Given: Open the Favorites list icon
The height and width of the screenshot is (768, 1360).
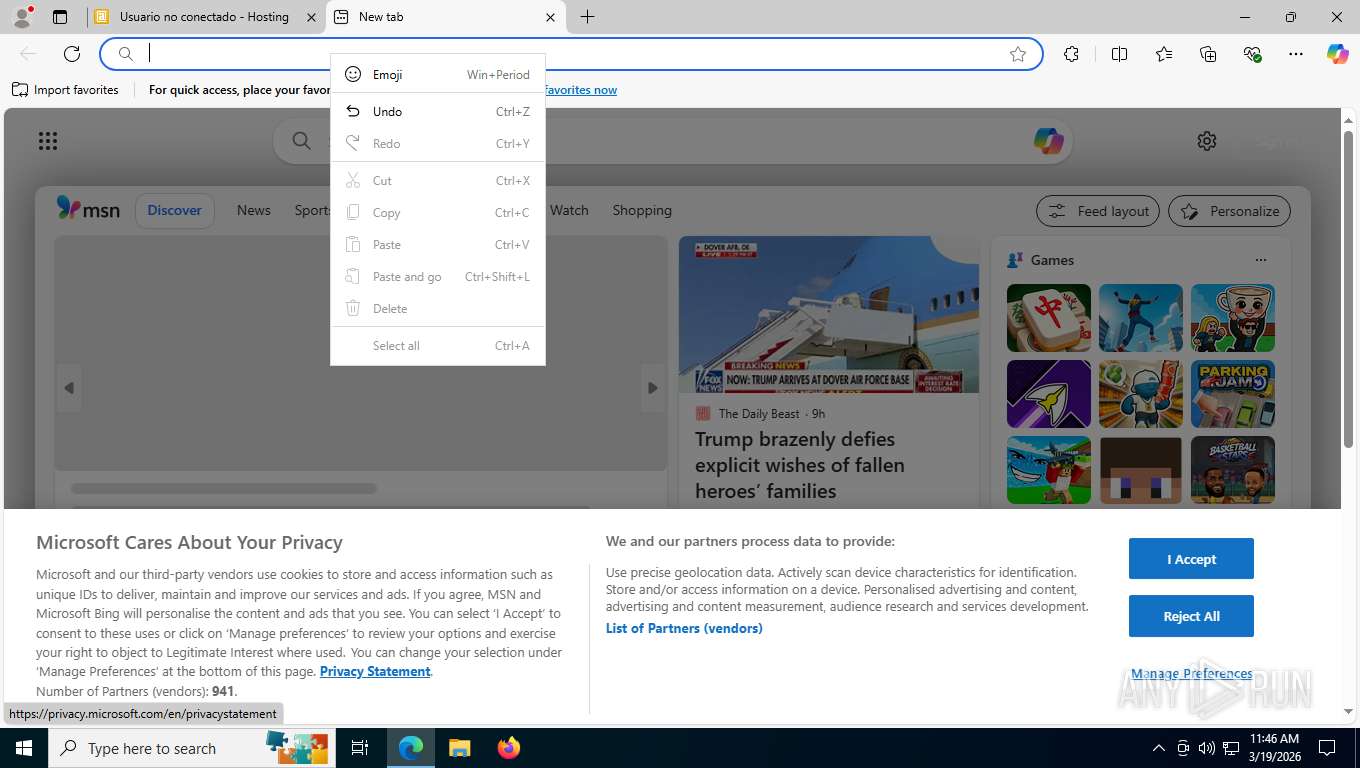Looking at the screenshot, I should tap(1164, 54).
